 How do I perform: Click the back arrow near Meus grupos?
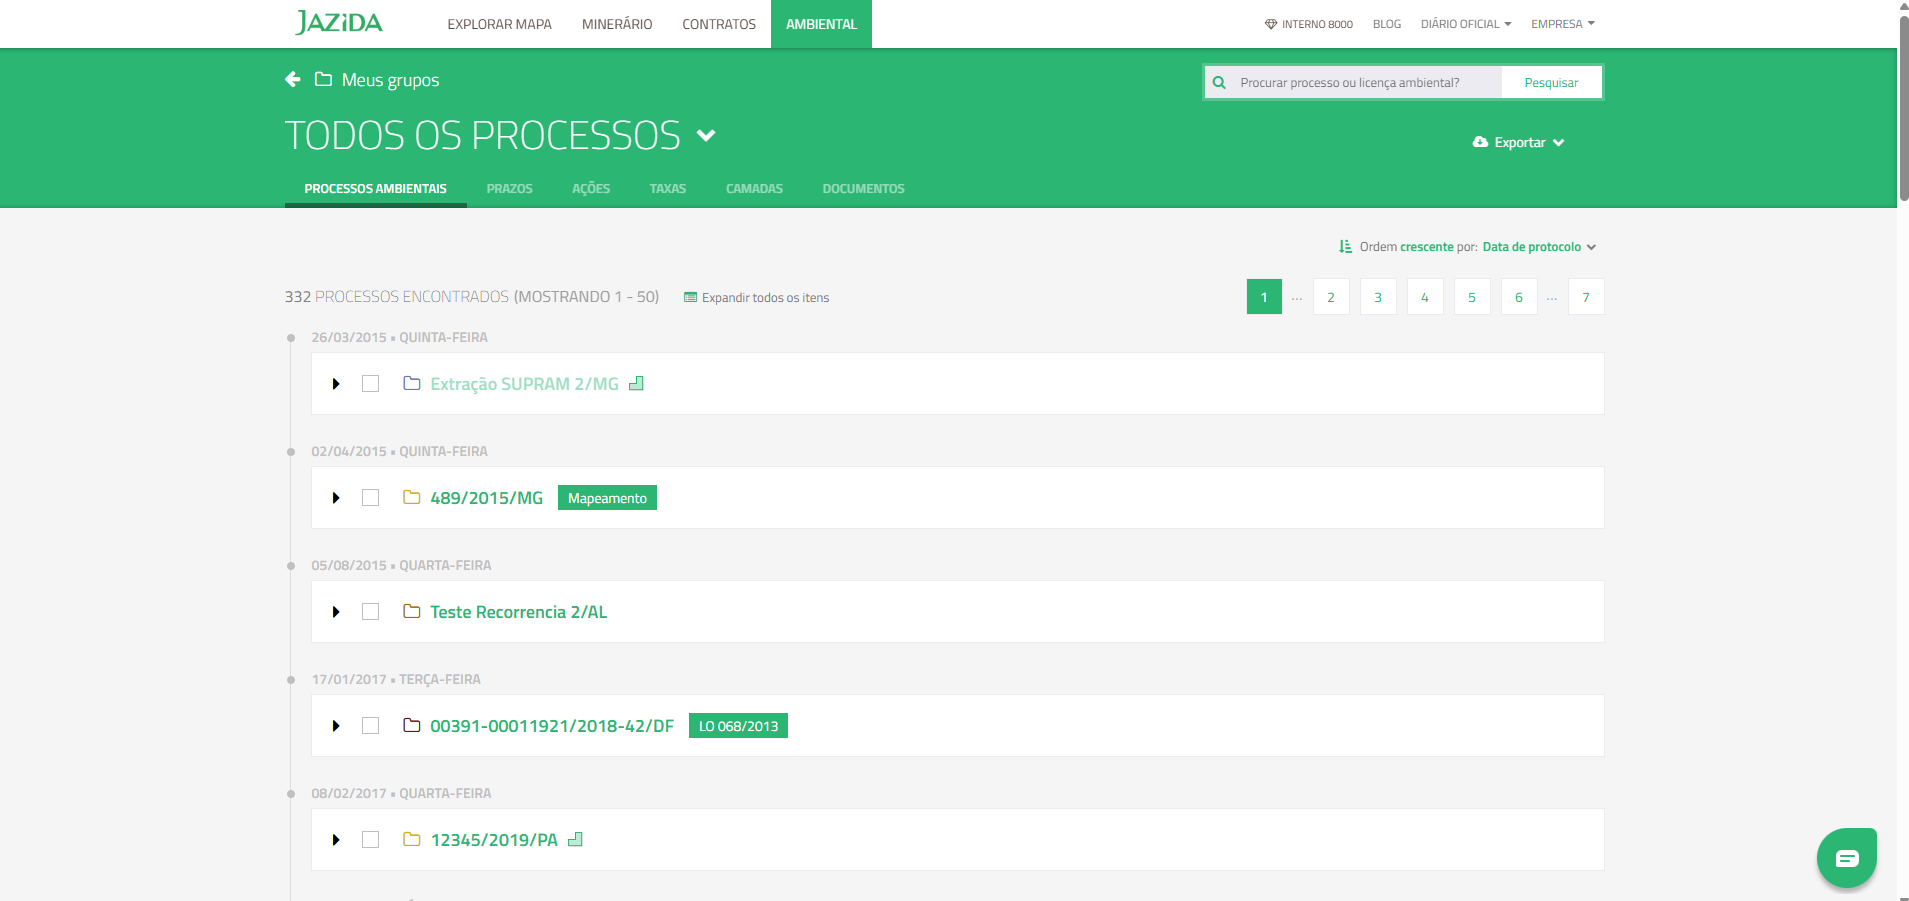291,79
